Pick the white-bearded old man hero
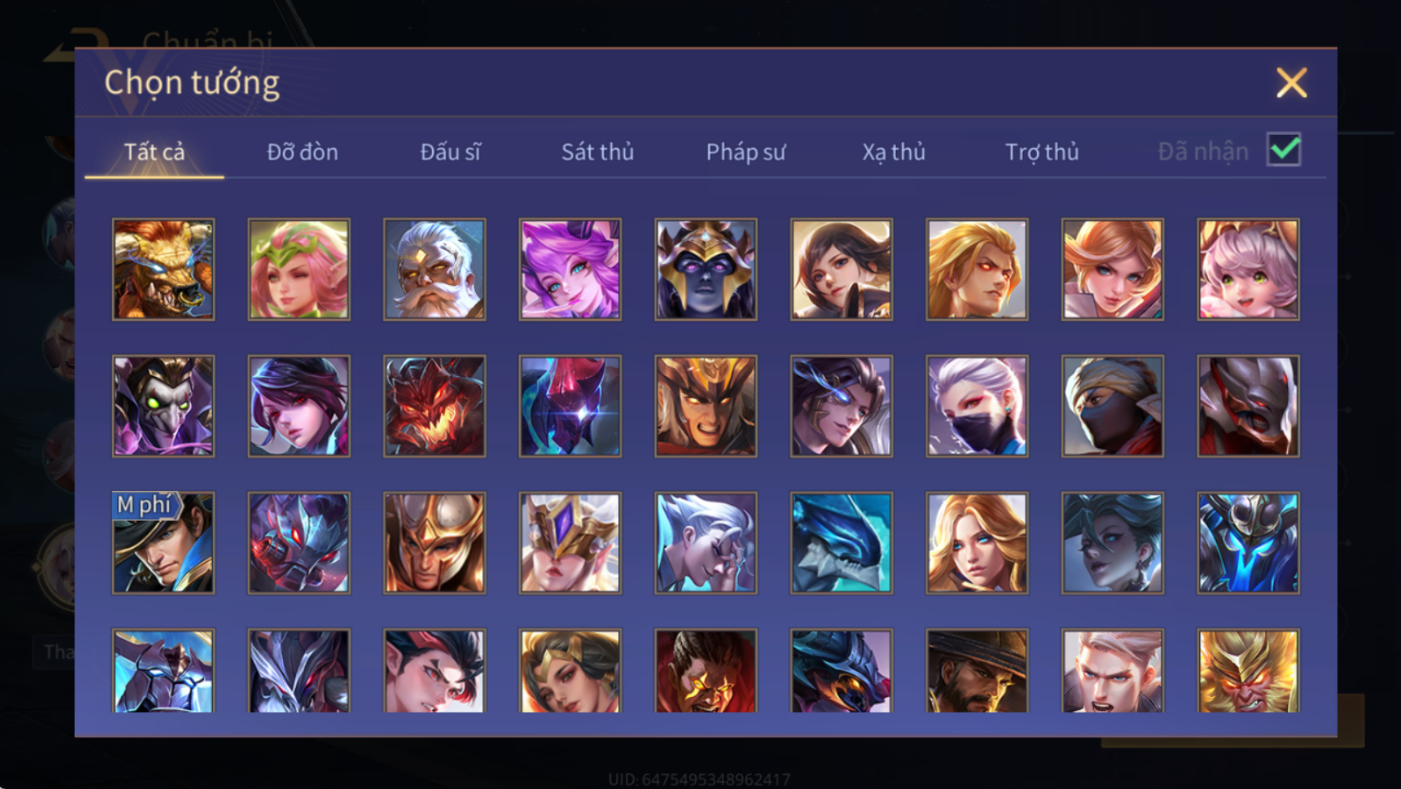1401x789 pixels. click(x=434, y=269)
